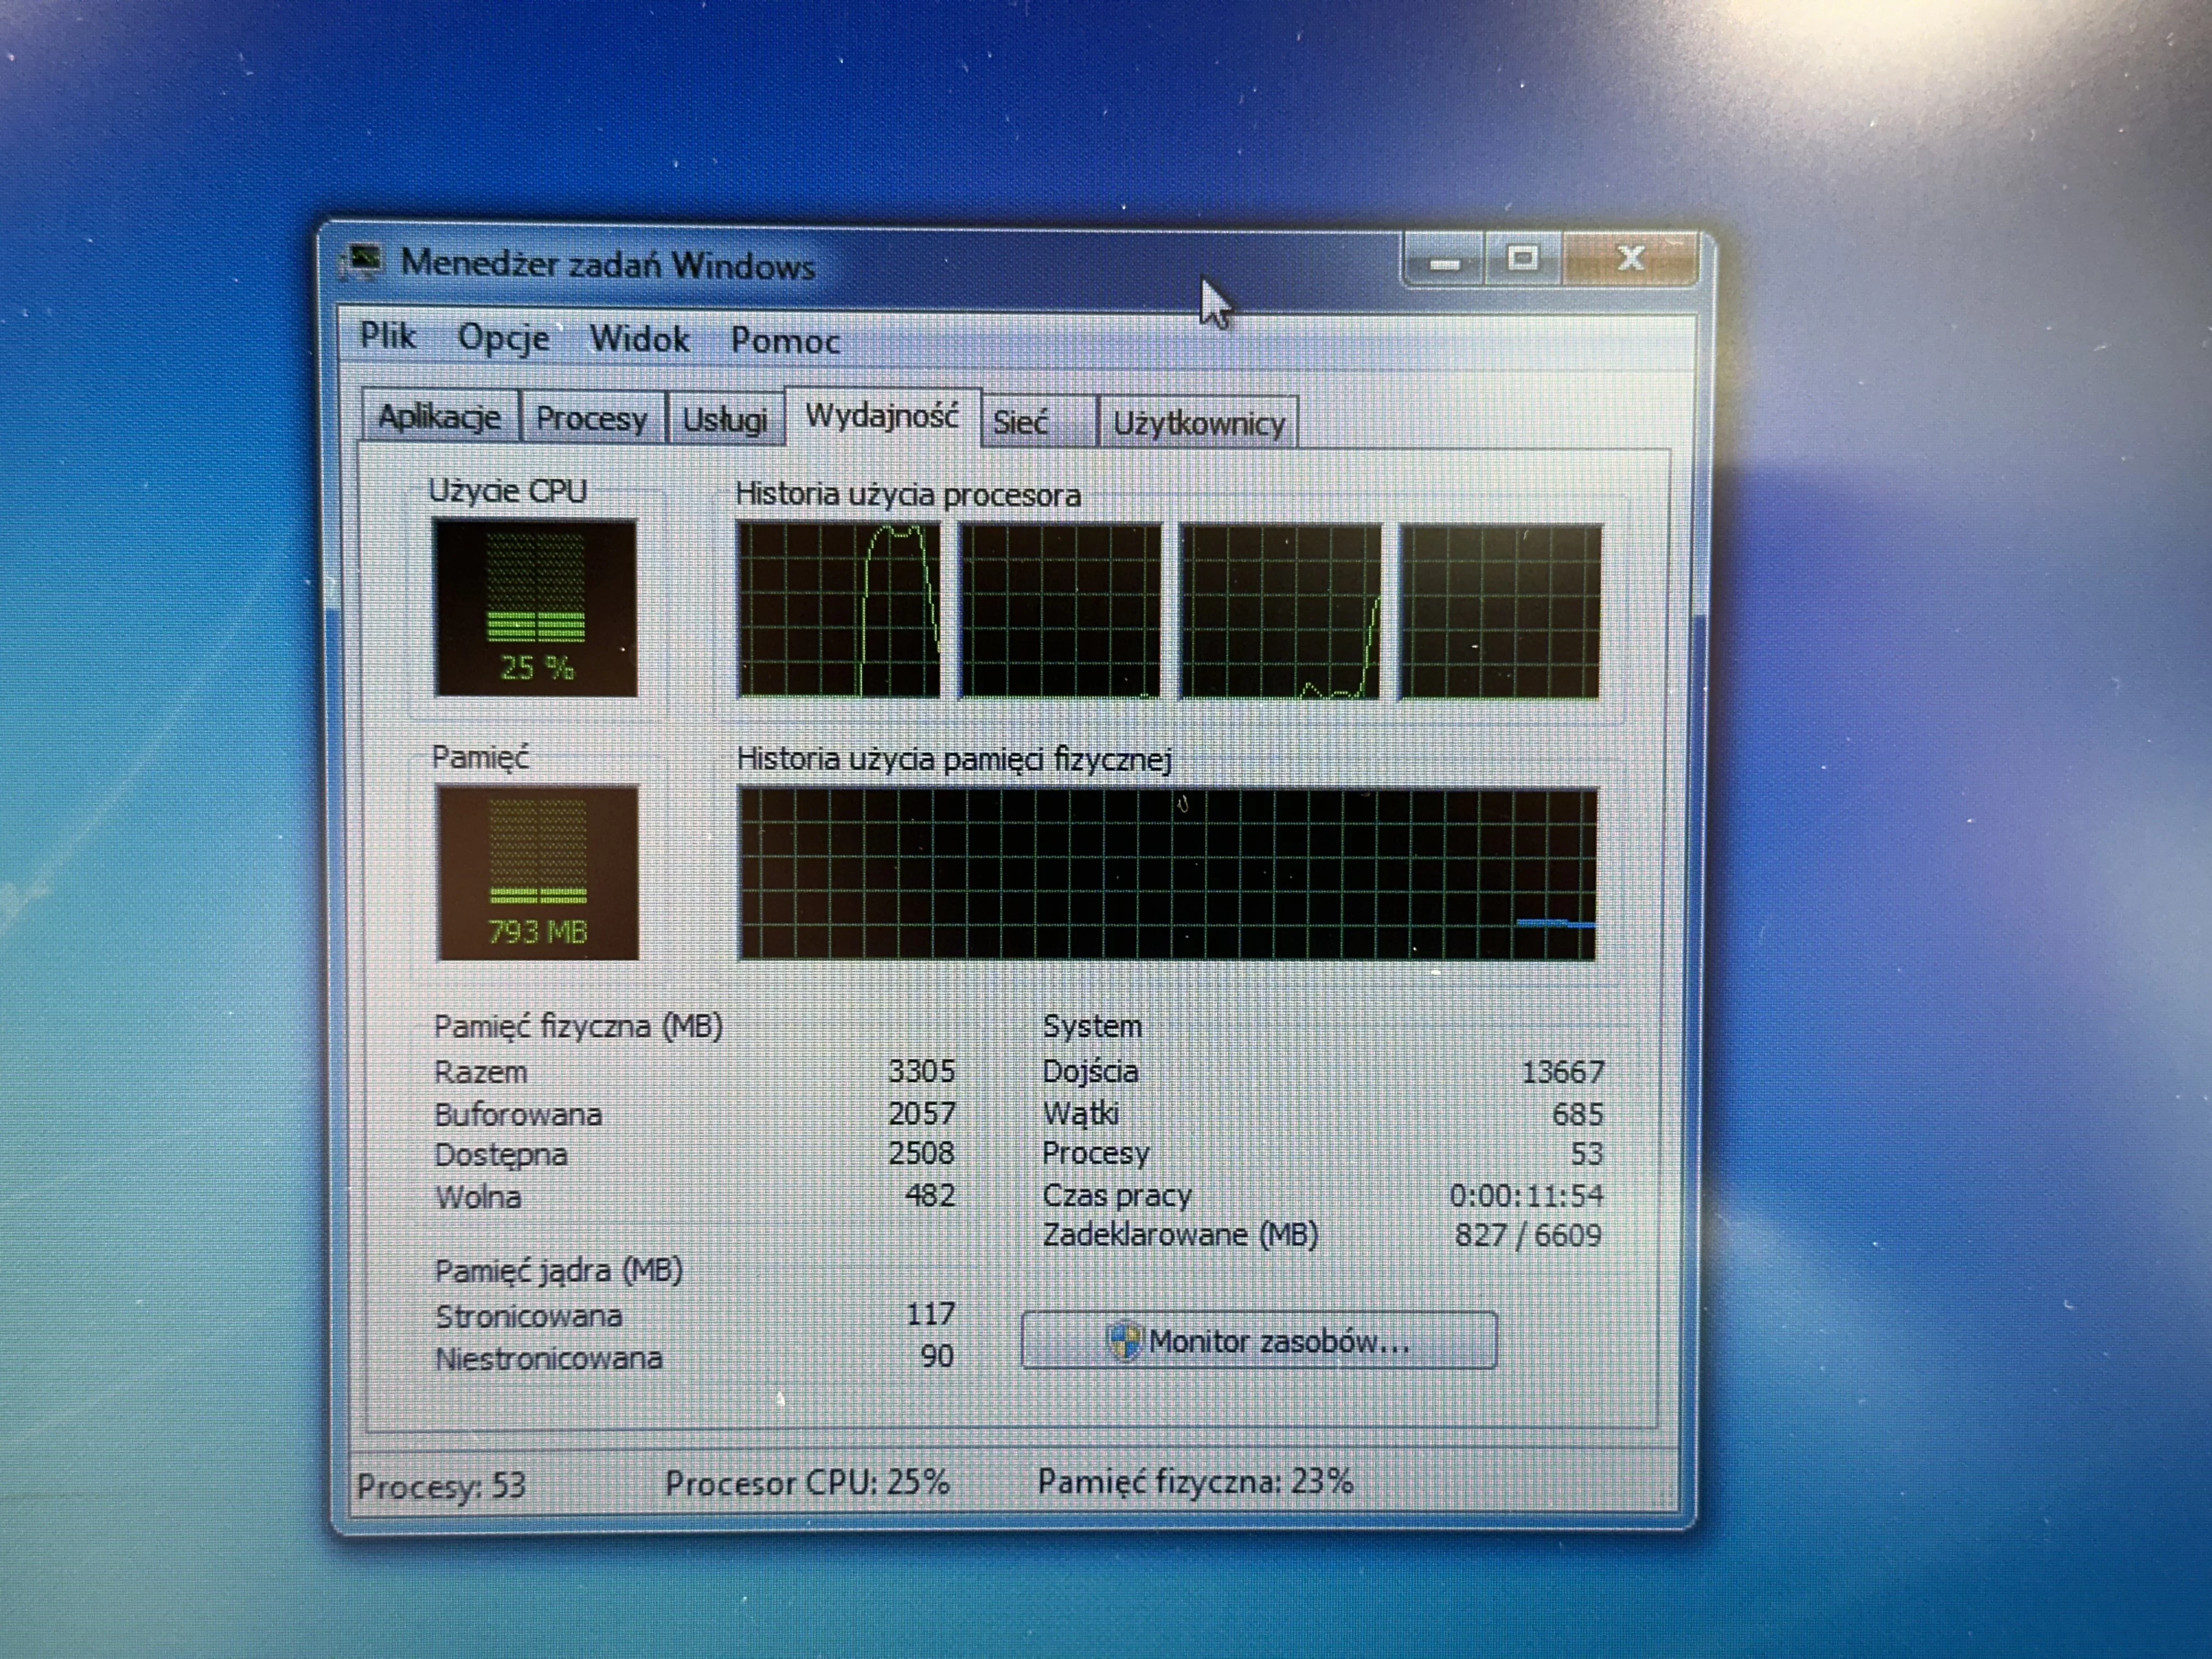This screenshot has height=1659, width=2212.
Task: Minimize the Menedżer zadań window
Action: pyautogui.click(x=1444, y=261)
